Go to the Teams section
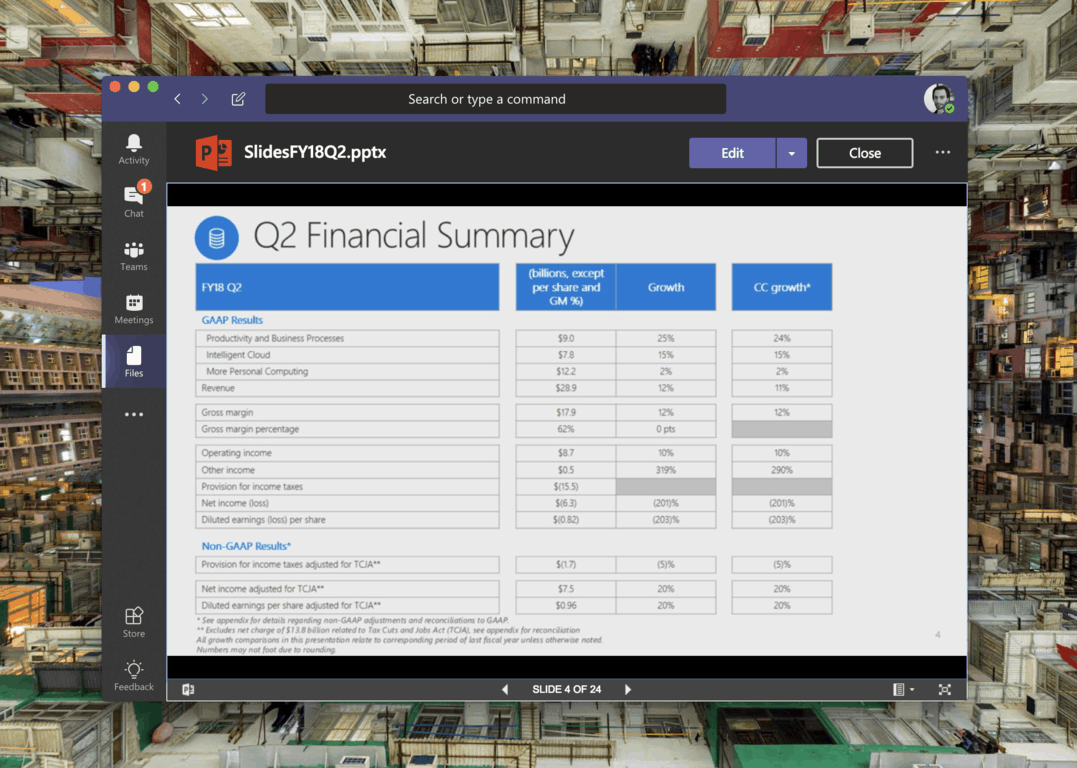This screenshot has width=1077, height=768. coord(134,256)
